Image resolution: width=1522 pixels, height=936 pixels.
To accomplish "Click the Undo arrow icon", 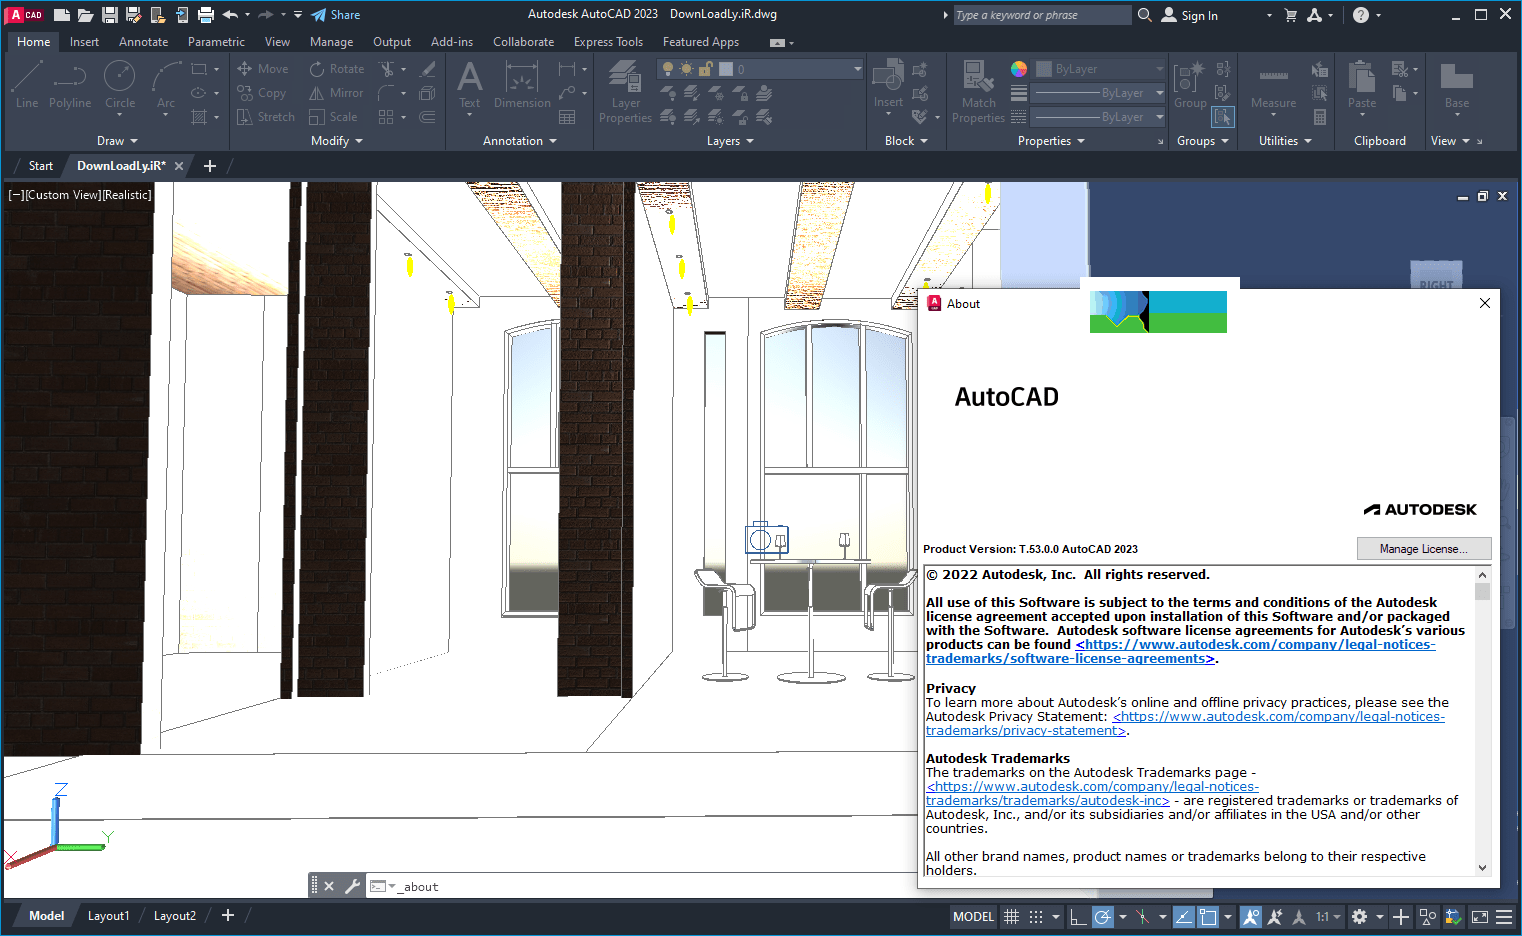I will coord(231,15).
